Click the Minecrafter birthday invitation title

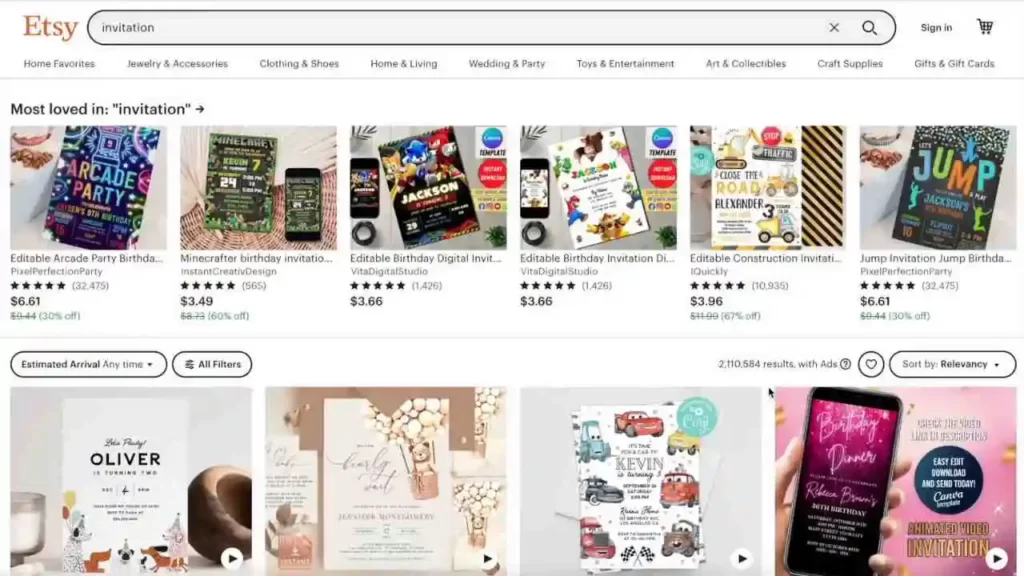pyautogui.click(x=256, y=258)
